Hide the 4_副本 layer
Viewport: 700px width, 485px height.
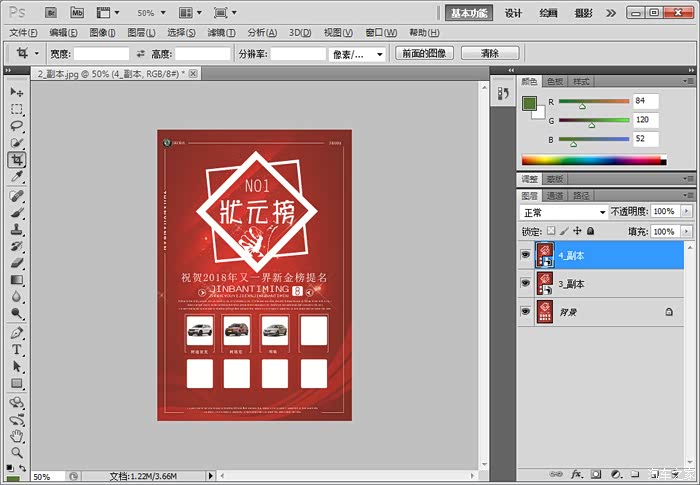[x=526, y=255]
